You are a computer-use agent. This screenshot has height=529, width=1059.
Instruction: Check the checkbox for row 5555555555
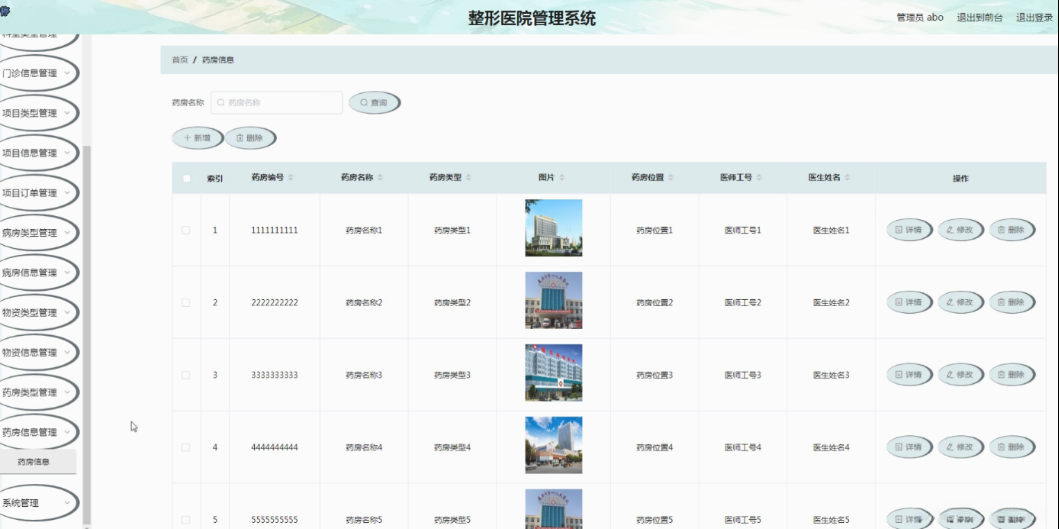pyautogui.click(x=186, y=520)
